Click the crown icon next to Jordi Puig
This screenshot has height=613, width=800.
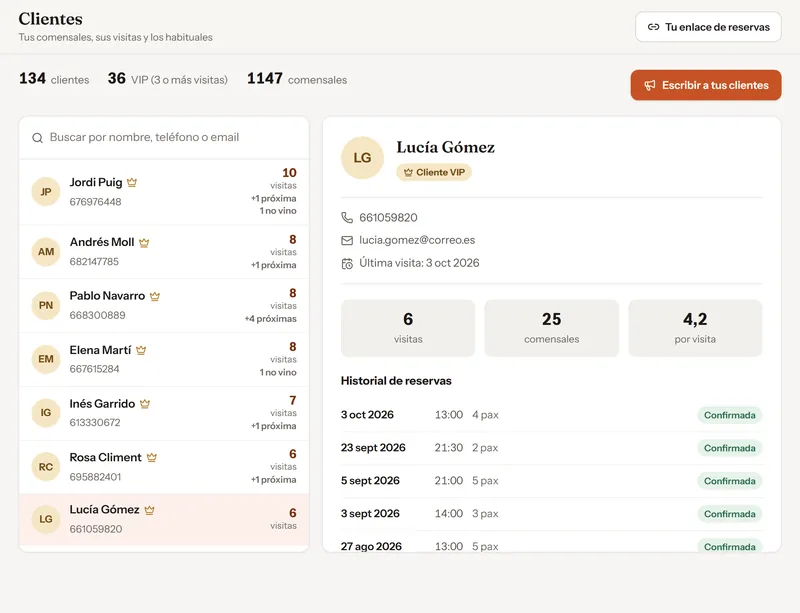click(x=132, y=182)
